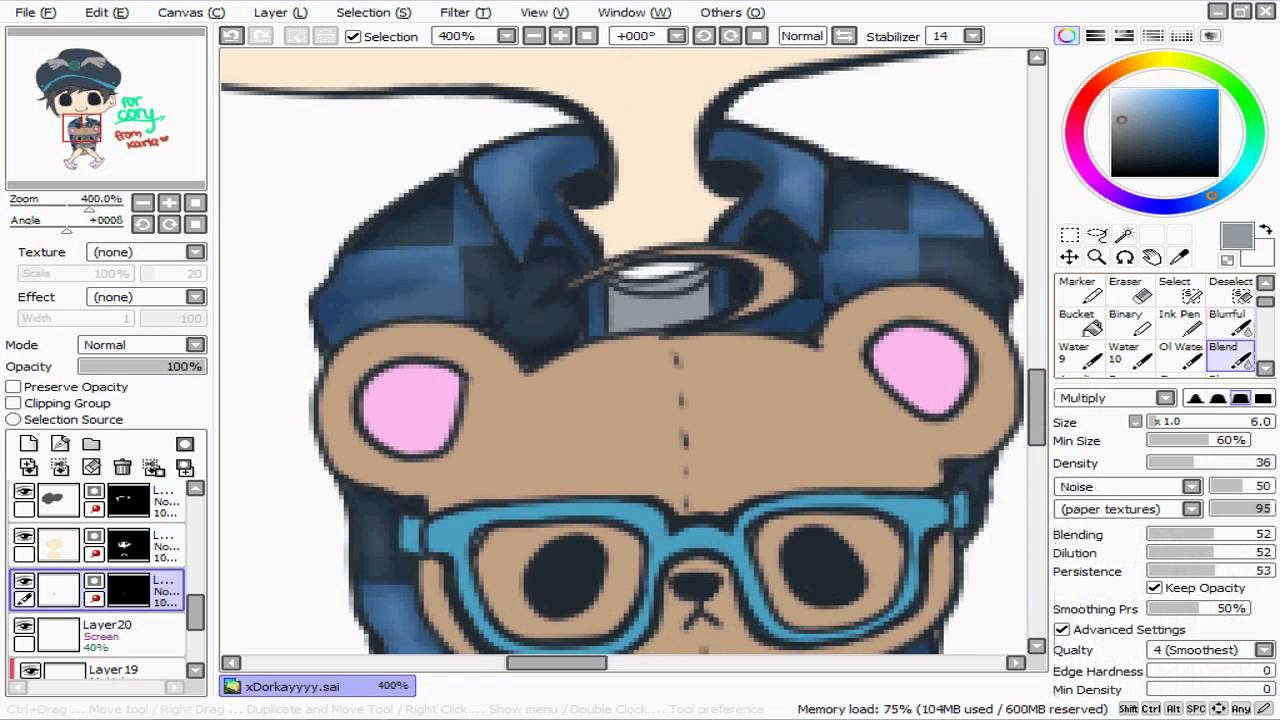The height and width of the screenshot is (720, 1280).
Task: Clear the layer with eraser icon
Action: pyautogui.click(x=91, y=467)
